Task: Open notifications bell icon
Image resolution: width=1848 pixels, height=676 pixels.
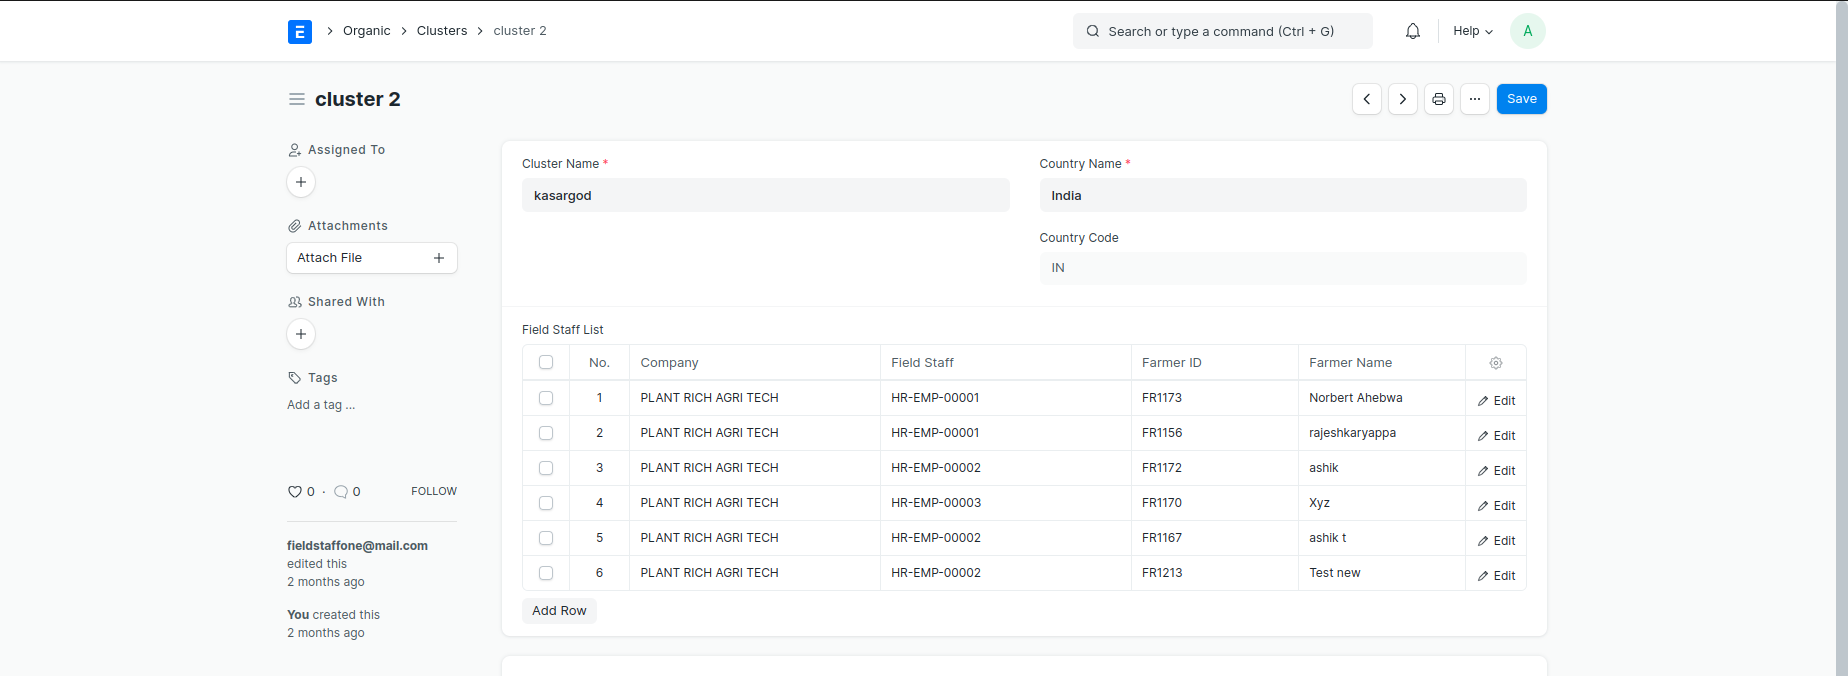Action: [1412, 31]
